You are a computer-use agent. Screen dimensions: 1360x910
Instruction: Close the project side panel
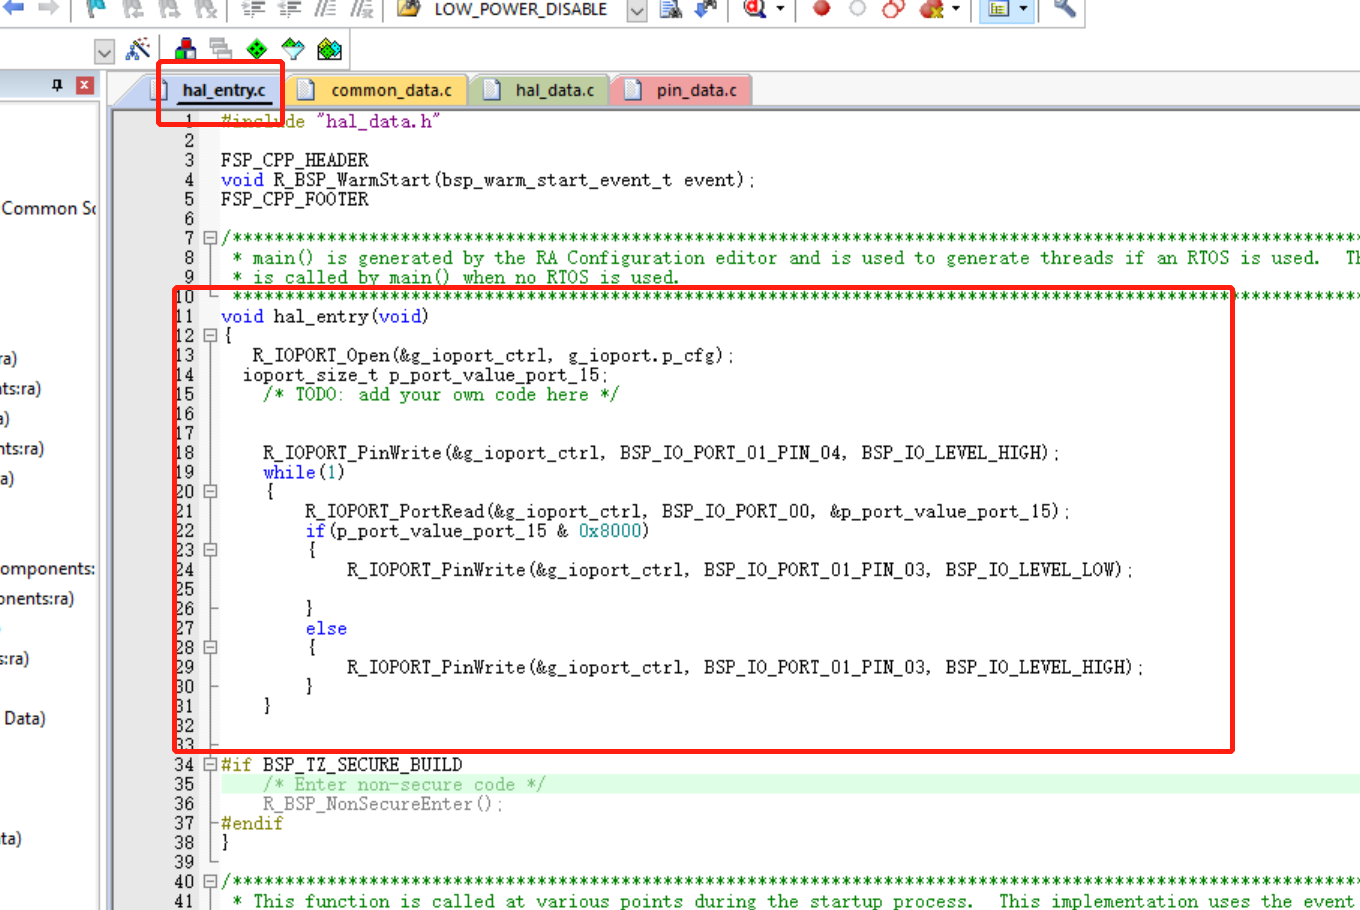(85, 86)
